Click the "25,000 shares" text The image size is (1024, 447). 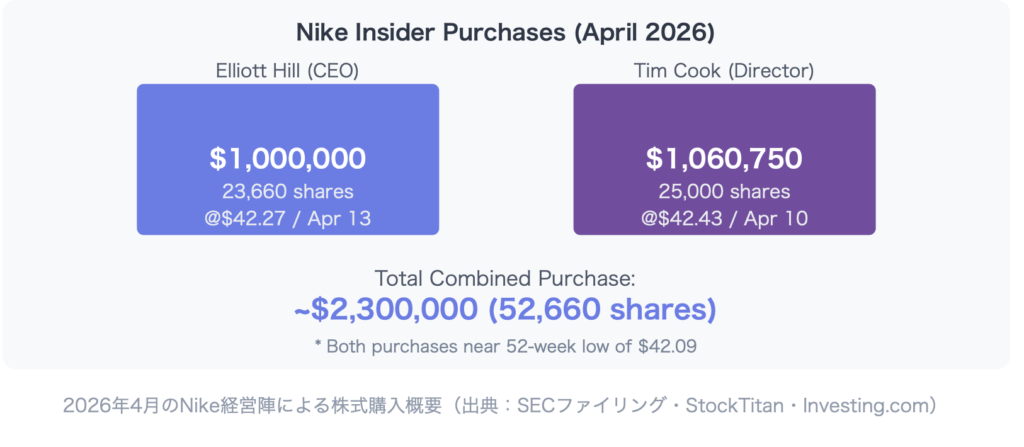[x=724, y=191]
